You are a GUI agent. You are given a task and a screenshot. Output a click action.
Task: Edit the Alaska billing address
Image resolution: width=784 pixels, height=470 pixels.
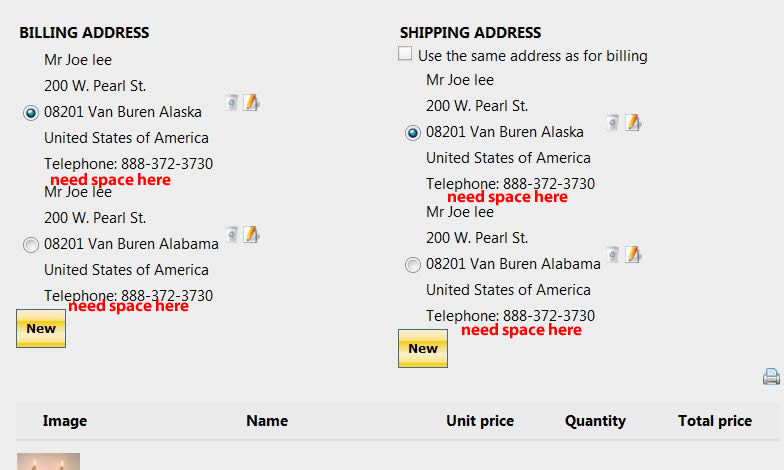point(251,102)
